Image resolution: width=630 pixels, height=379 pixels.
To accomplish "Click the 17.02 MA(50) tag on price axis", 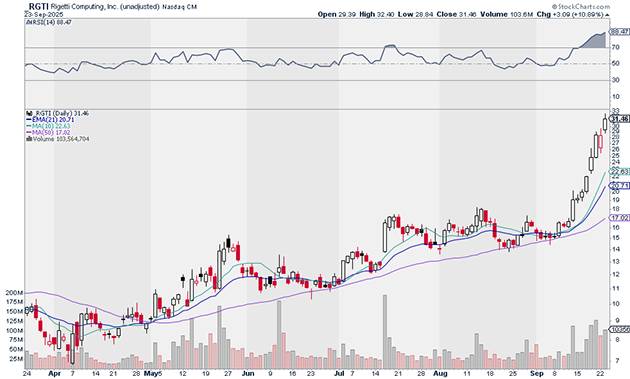I will pyautogui.click(x=620, y=218).
